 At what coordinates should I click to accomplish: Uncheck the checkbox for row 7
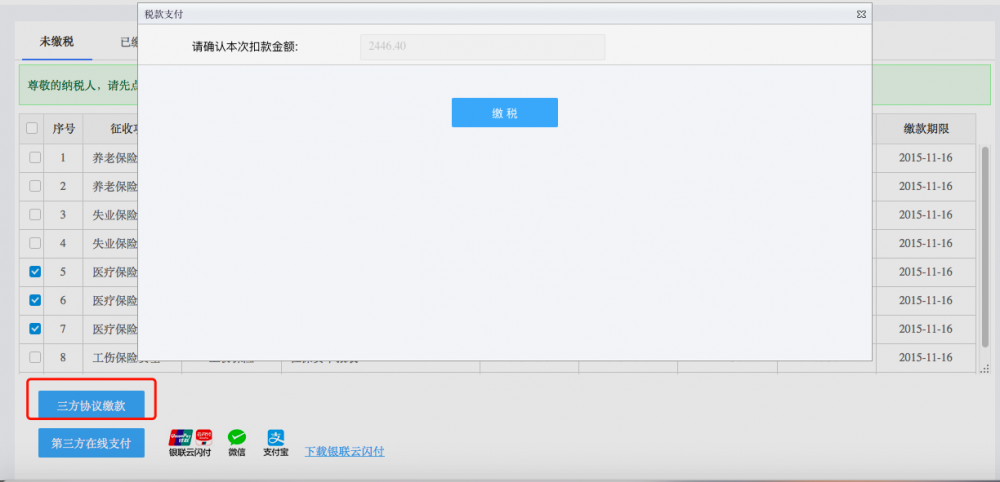[35, 328]
